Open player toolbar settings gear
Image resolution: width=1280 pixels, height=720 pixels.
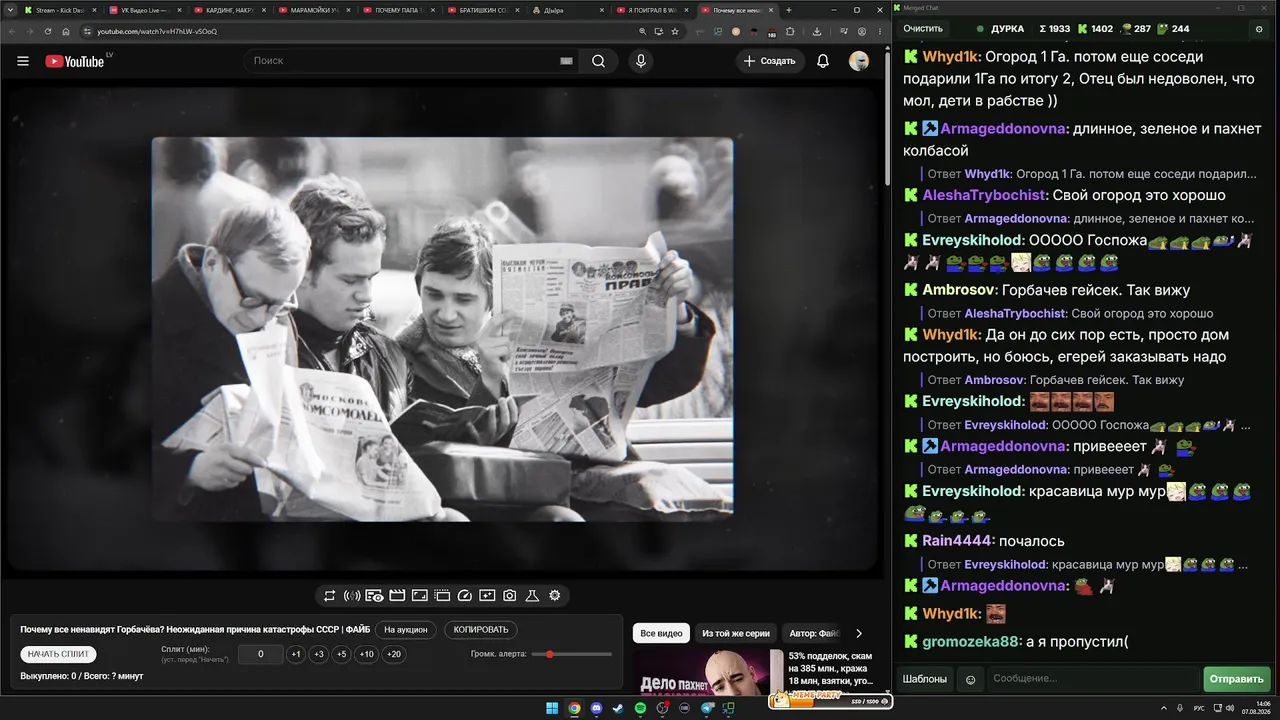click(x=555, y=596)
